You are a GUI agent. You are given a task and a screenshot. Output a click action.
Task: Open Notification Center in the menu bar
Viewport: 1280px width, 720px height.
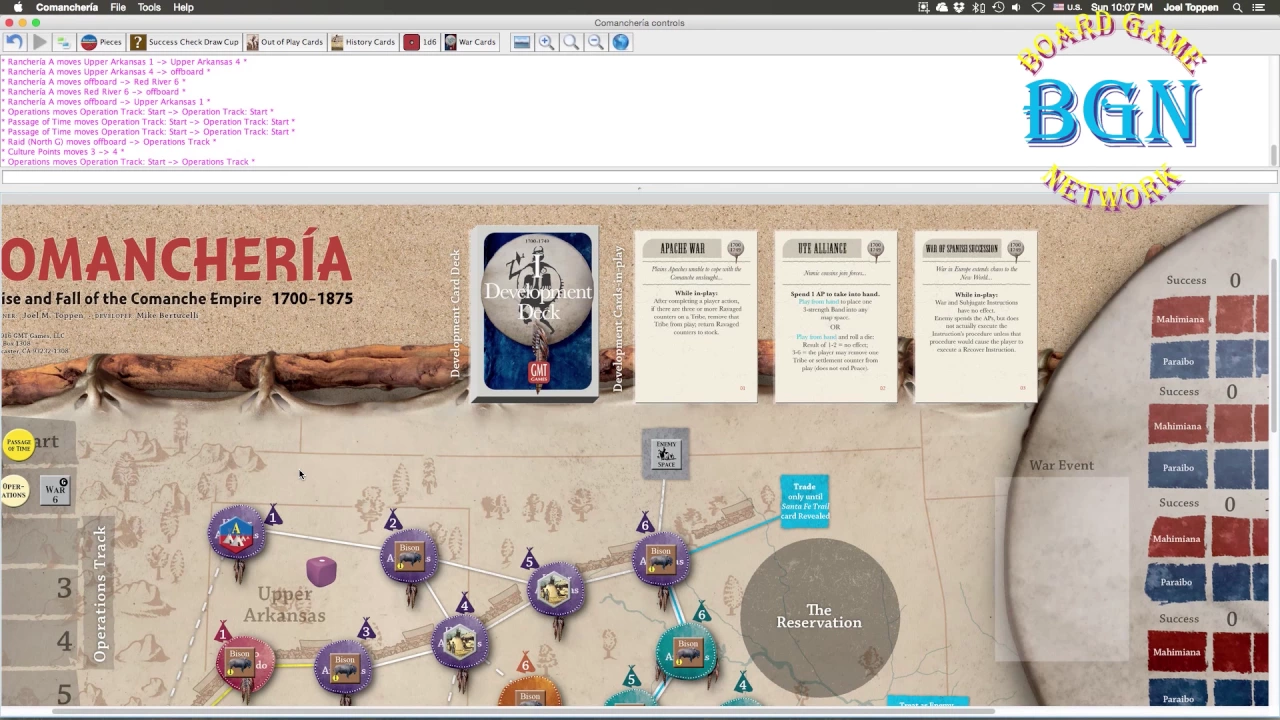1259,7
